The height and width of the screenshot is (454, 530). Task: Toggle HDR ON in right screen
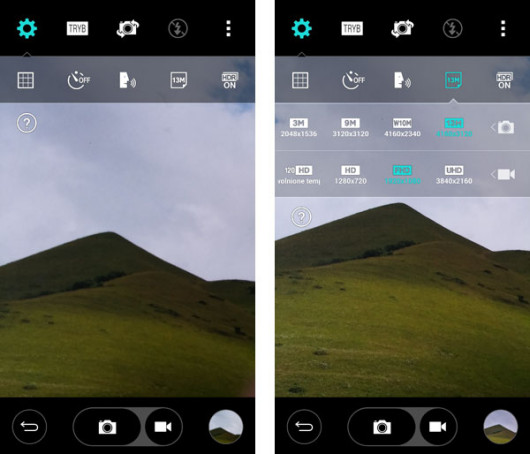504,80
